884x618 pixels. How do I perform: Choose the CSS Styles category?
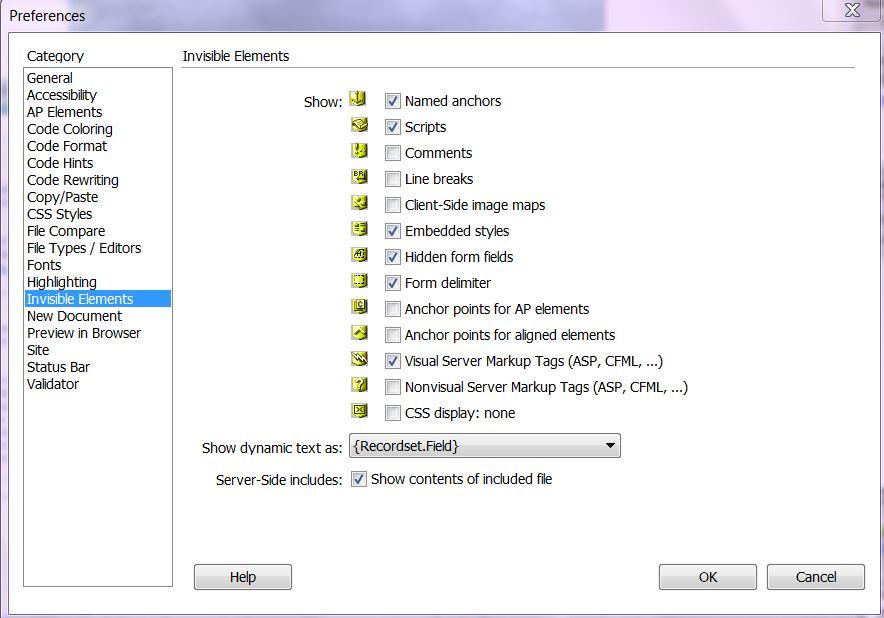tap(98, 214)
